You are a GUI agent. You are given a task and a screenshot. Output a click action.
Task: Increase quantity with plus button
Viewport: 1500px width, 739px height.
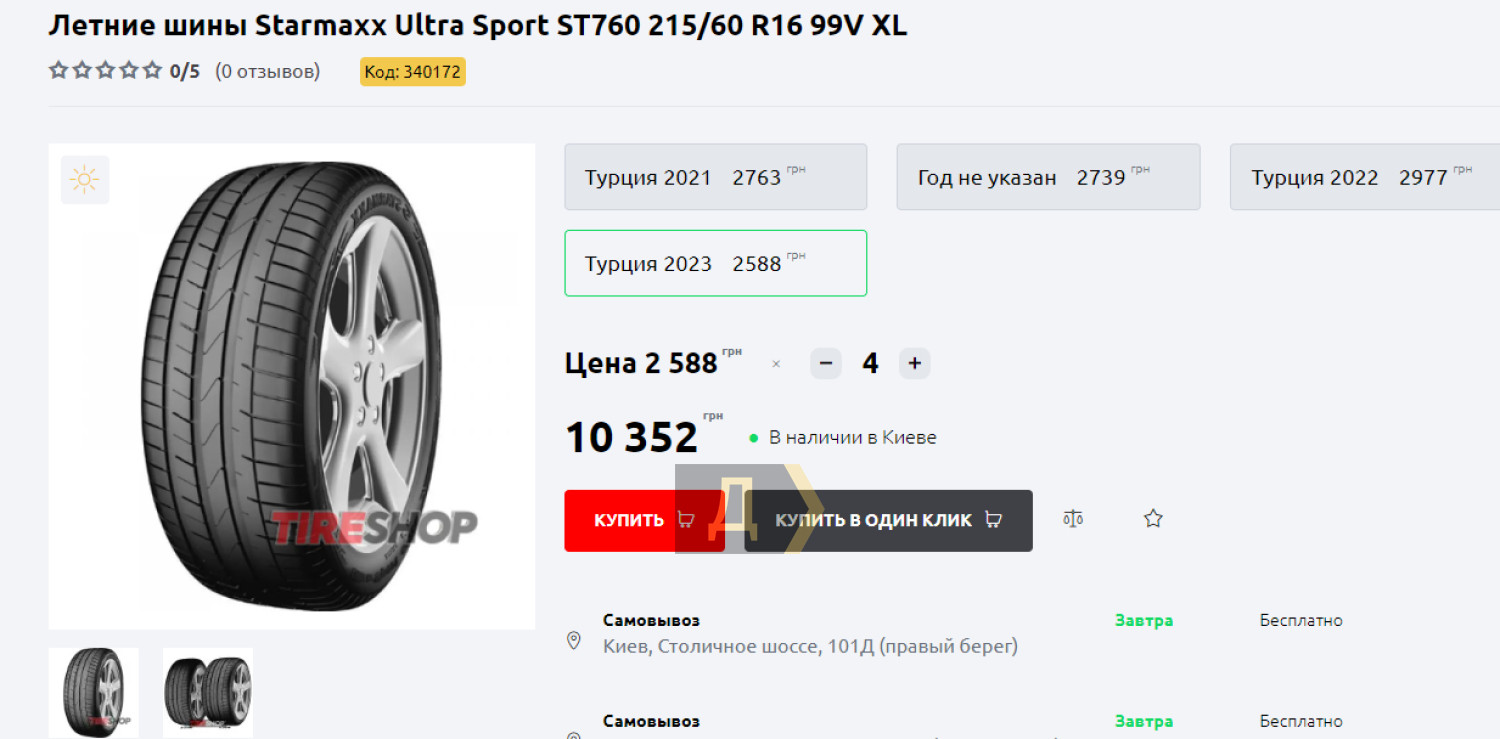tap(914, 363)
